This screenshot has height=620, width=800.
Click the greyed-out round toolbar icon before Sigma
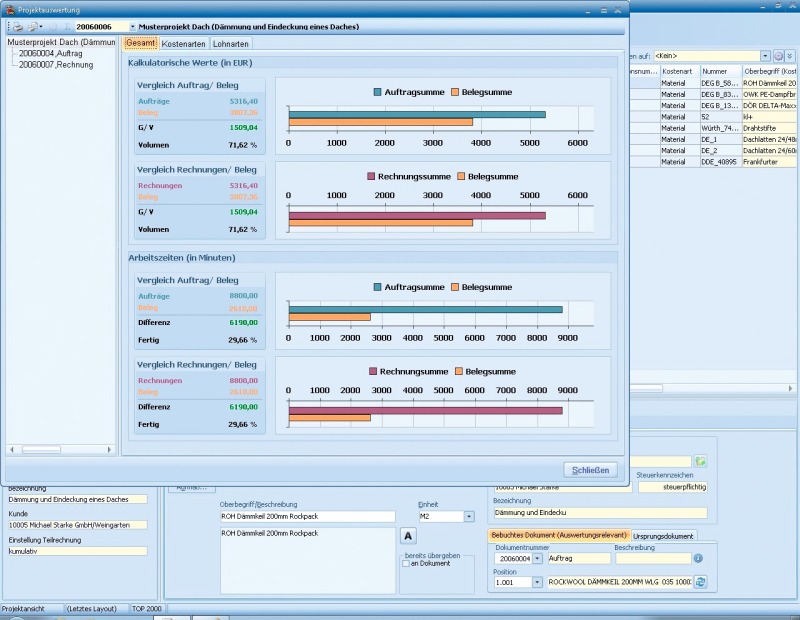(54, 27)
